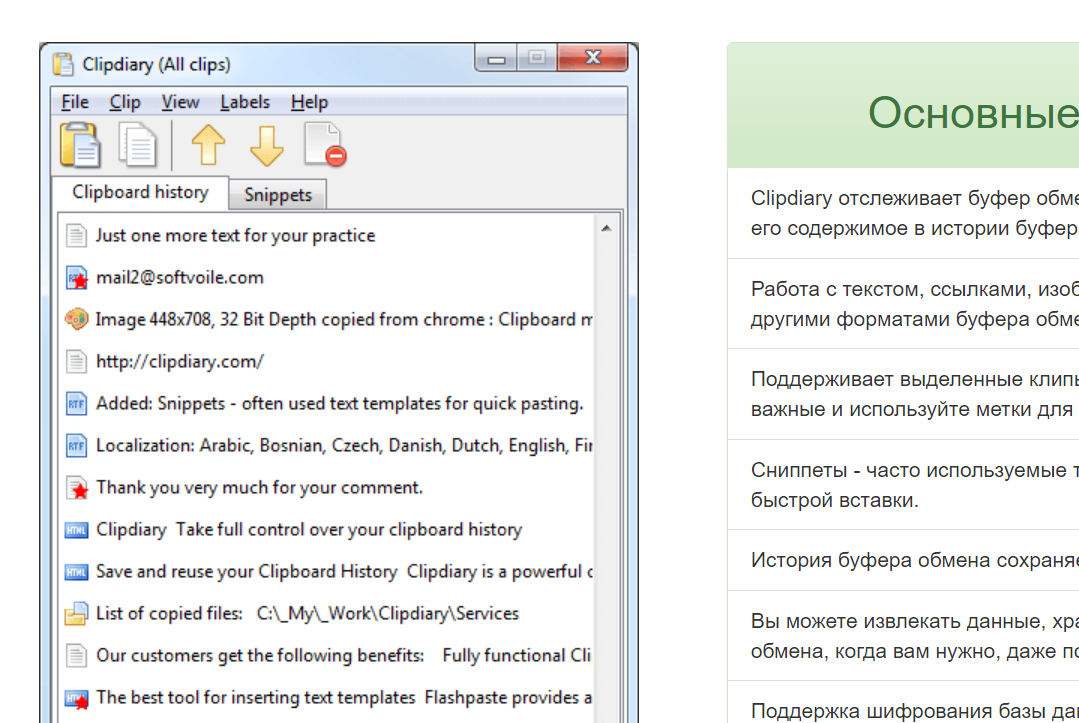
Task: Minimize the Clipdiary window
Action: click(x=496, y=58)
